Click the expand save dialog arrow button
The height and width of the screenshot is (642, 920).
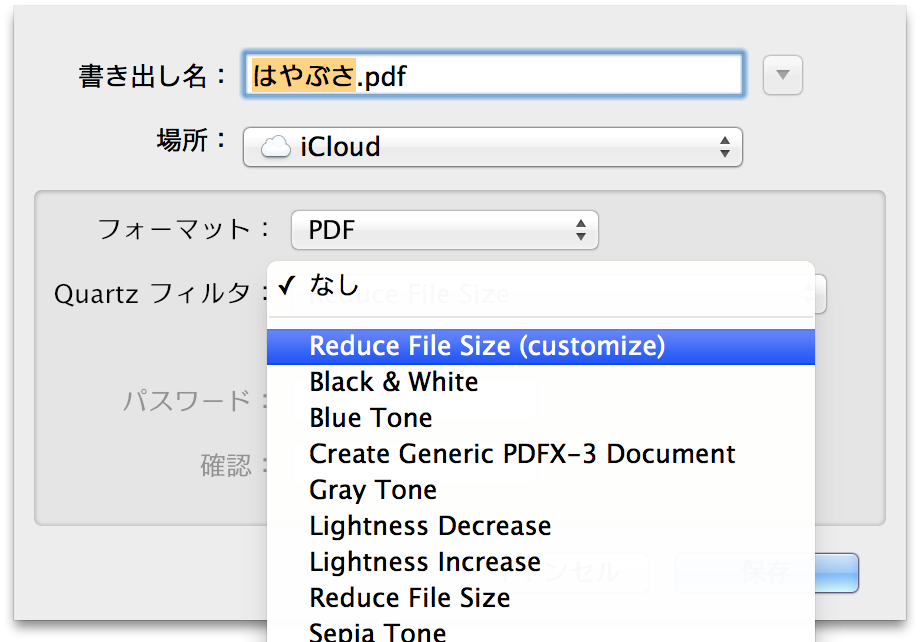coord(782,75)
